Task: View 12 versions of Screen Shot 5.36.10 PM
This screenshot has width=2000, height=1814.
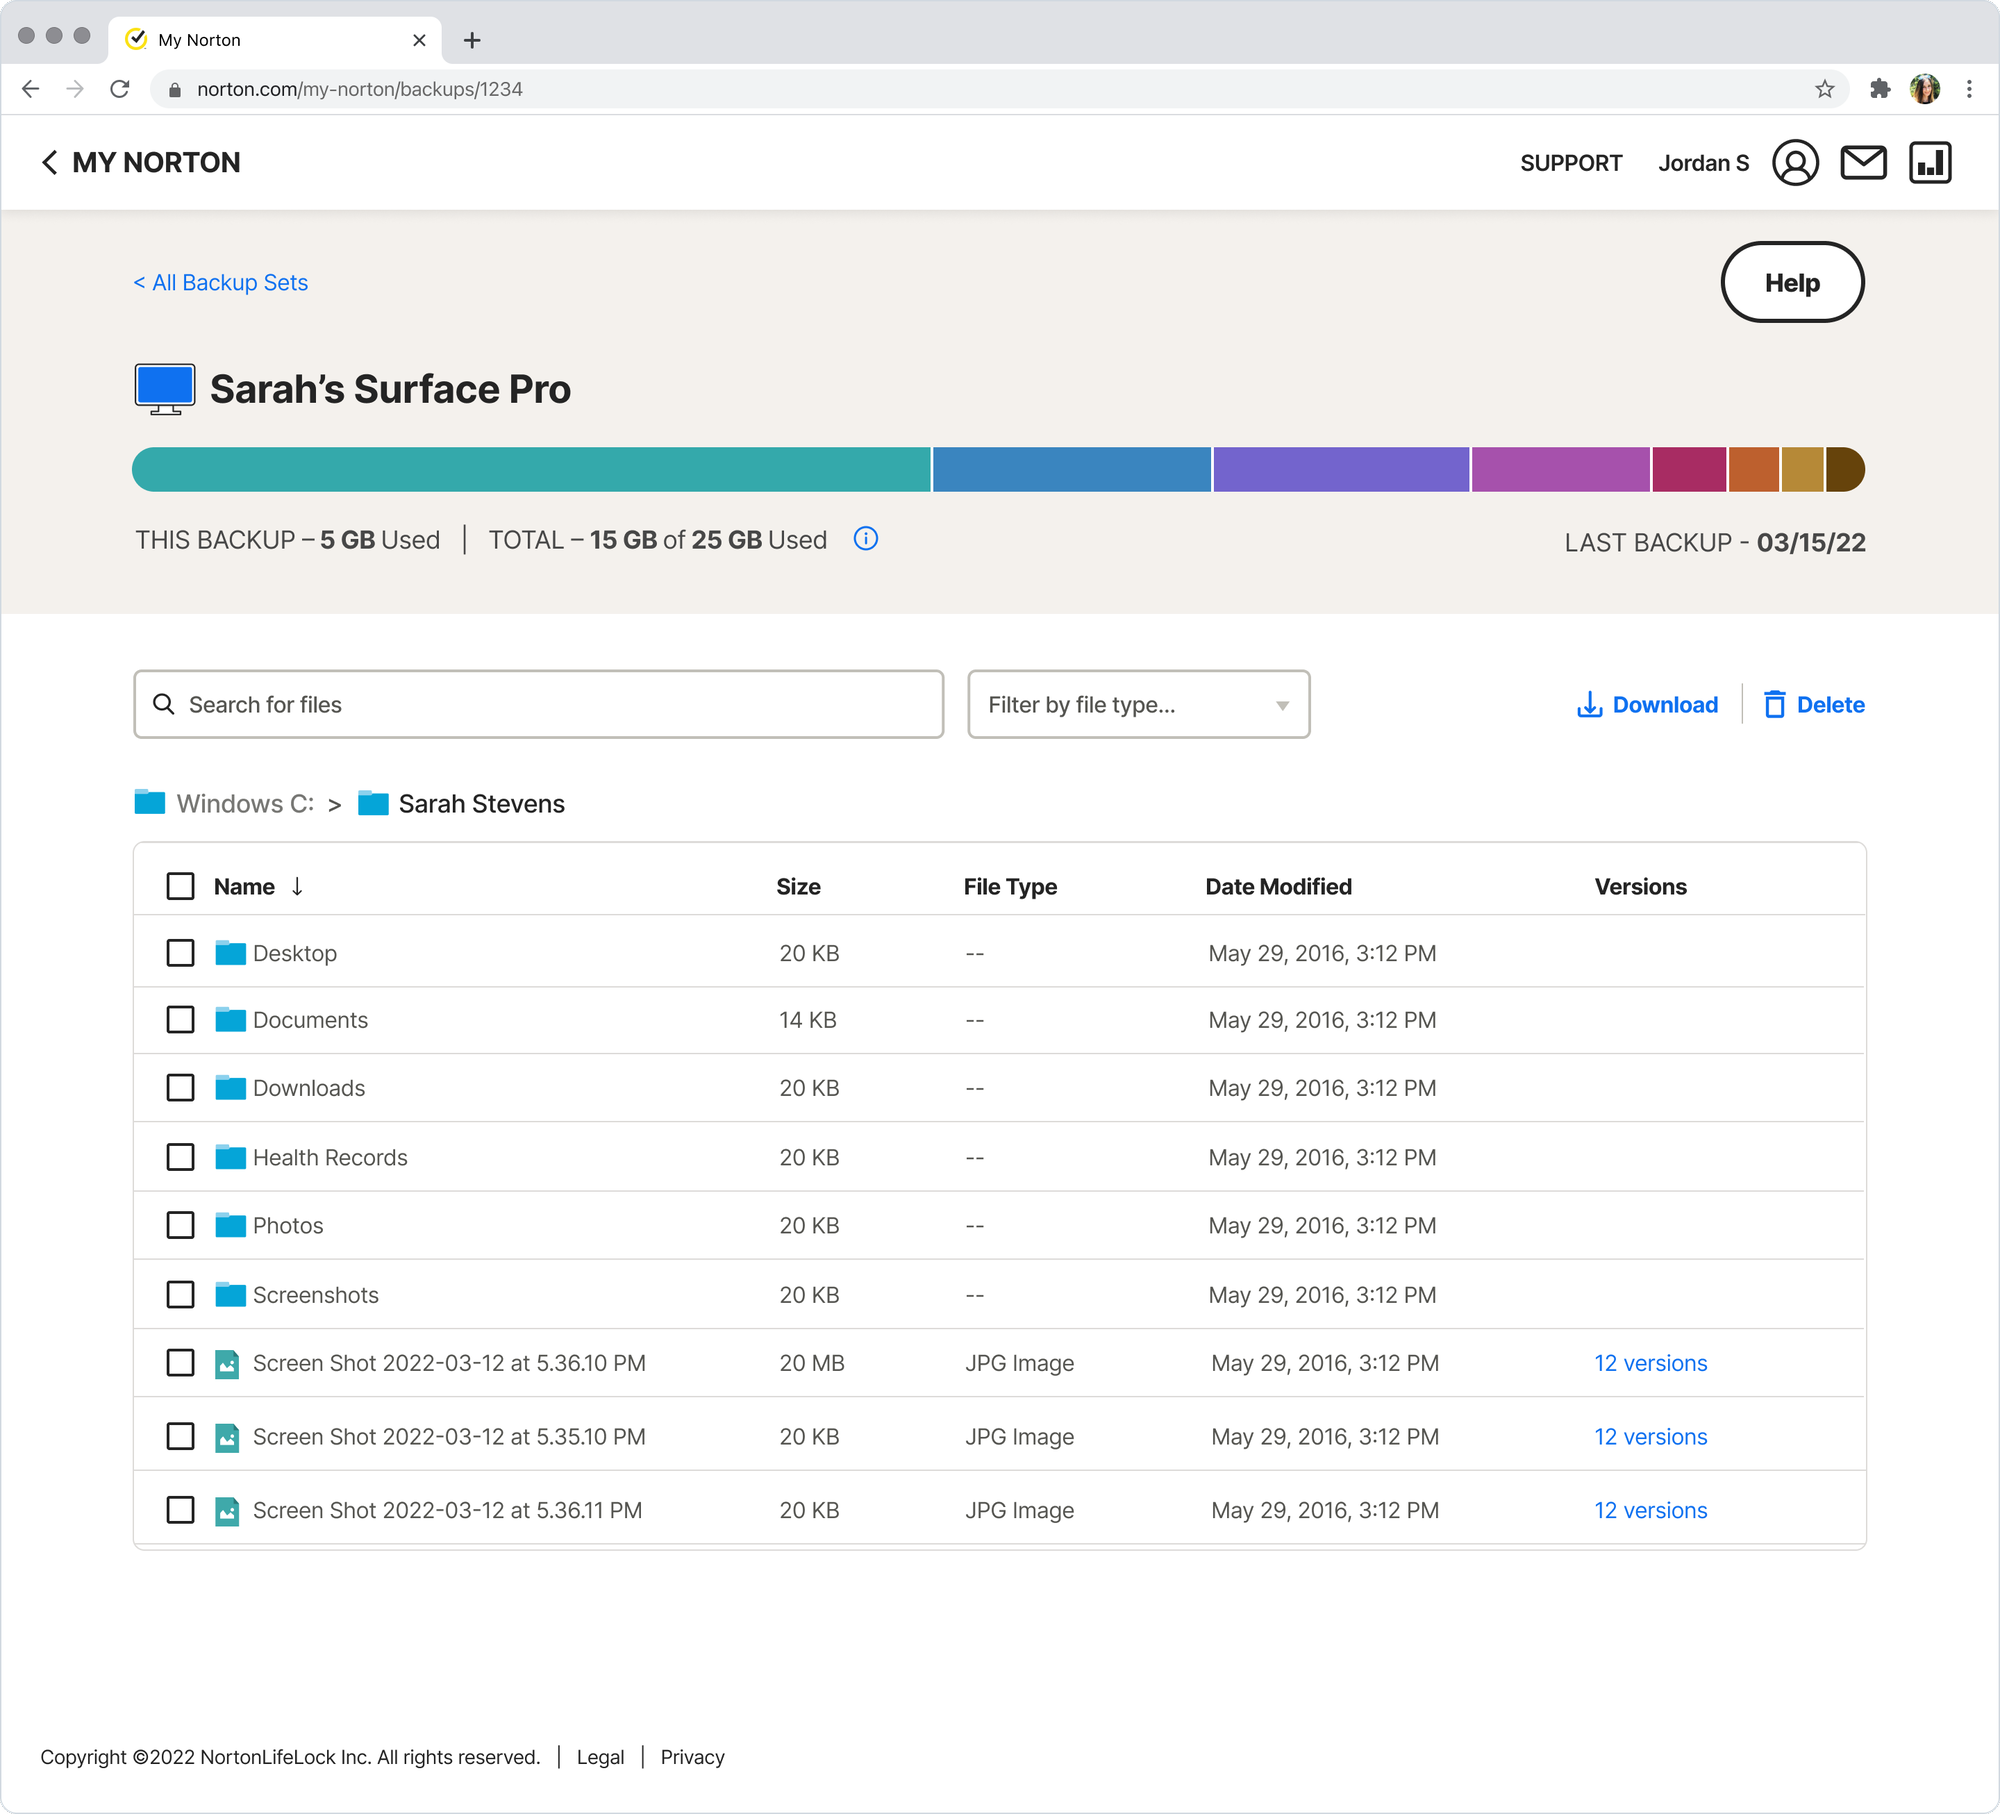Action: pos(1651,1363)
